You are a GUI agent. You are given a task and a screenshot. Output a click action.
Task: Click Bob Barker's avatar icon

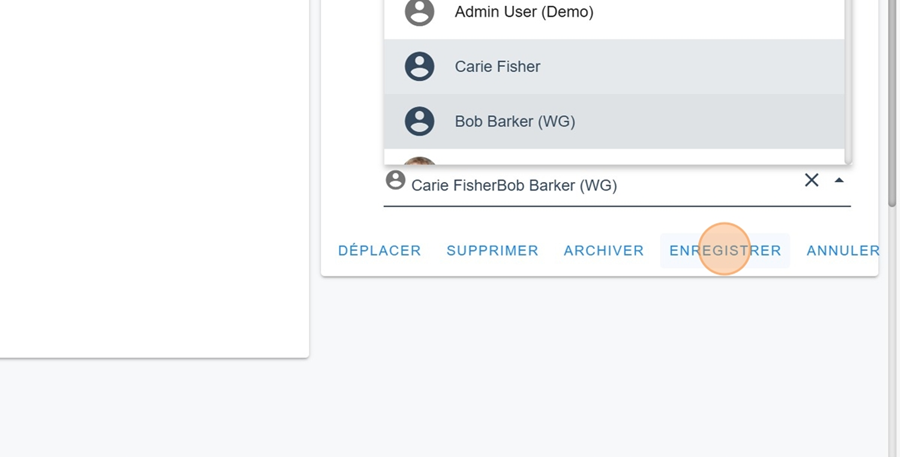pos(420,121)
